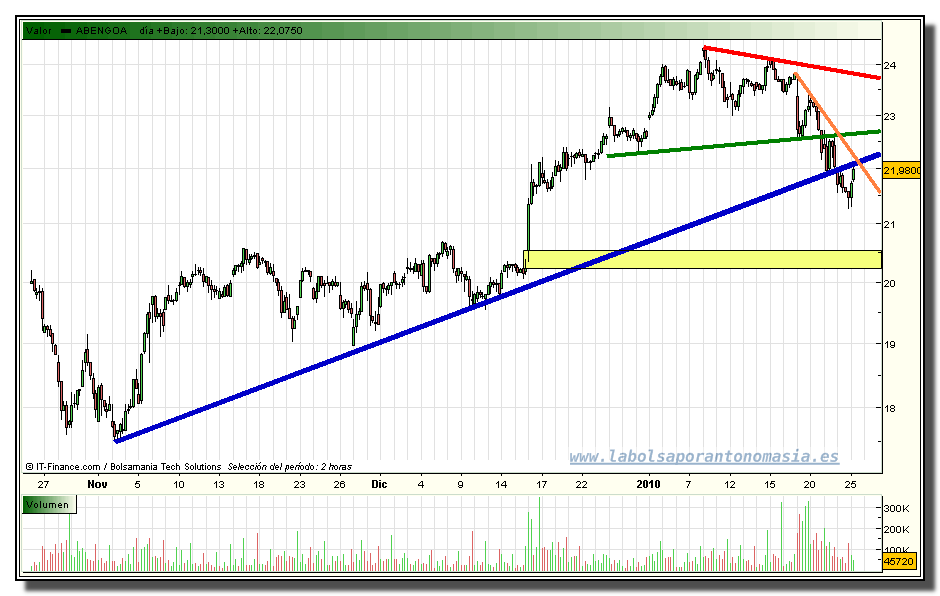Select the green horizontal support line
940x596 pixels.
pyautogui.click(x=743, y=143)
